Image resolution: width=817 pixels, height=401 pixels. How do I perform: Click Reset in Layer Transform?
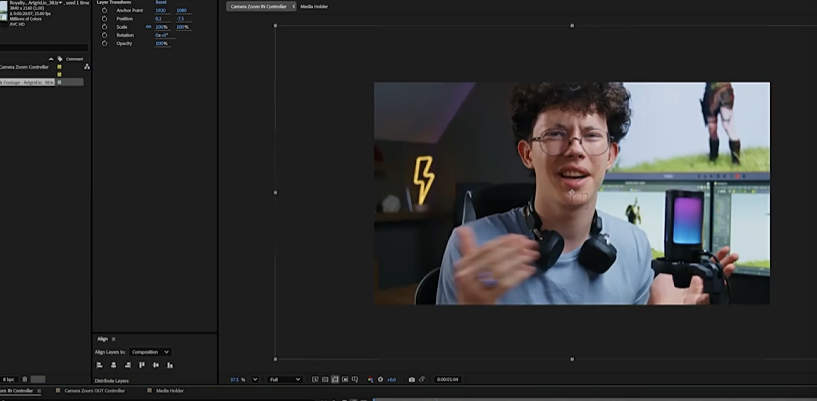(161, 2)
